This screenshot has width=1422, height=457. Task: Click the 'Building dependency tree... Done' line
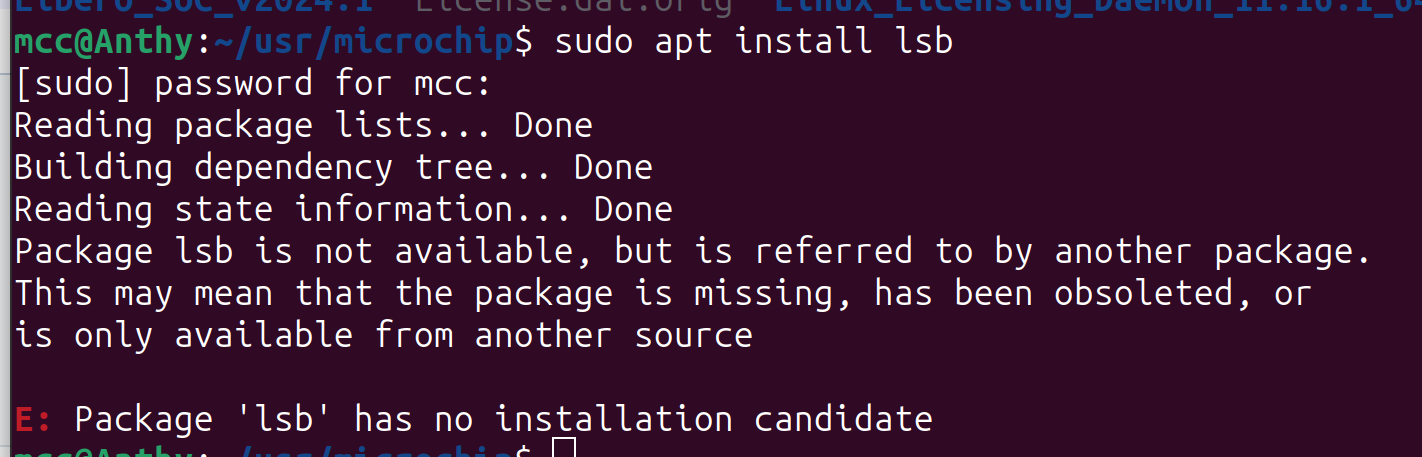(334, 167)
